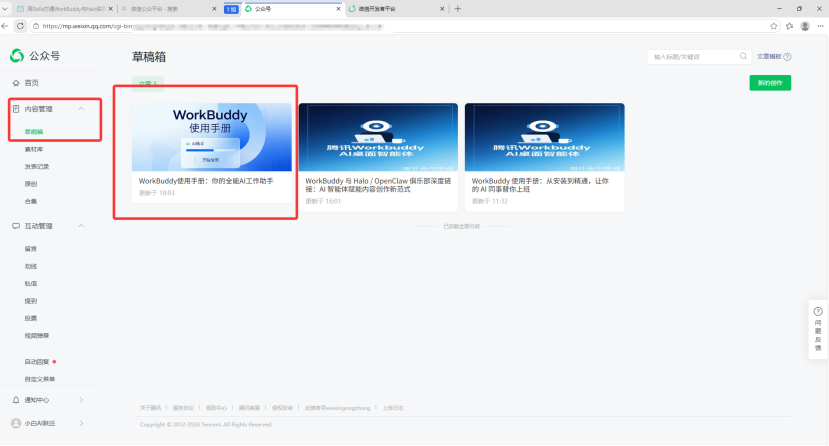Open 合集 in the sidebar
The image size is (829, 446).
[x=31, y=202]
